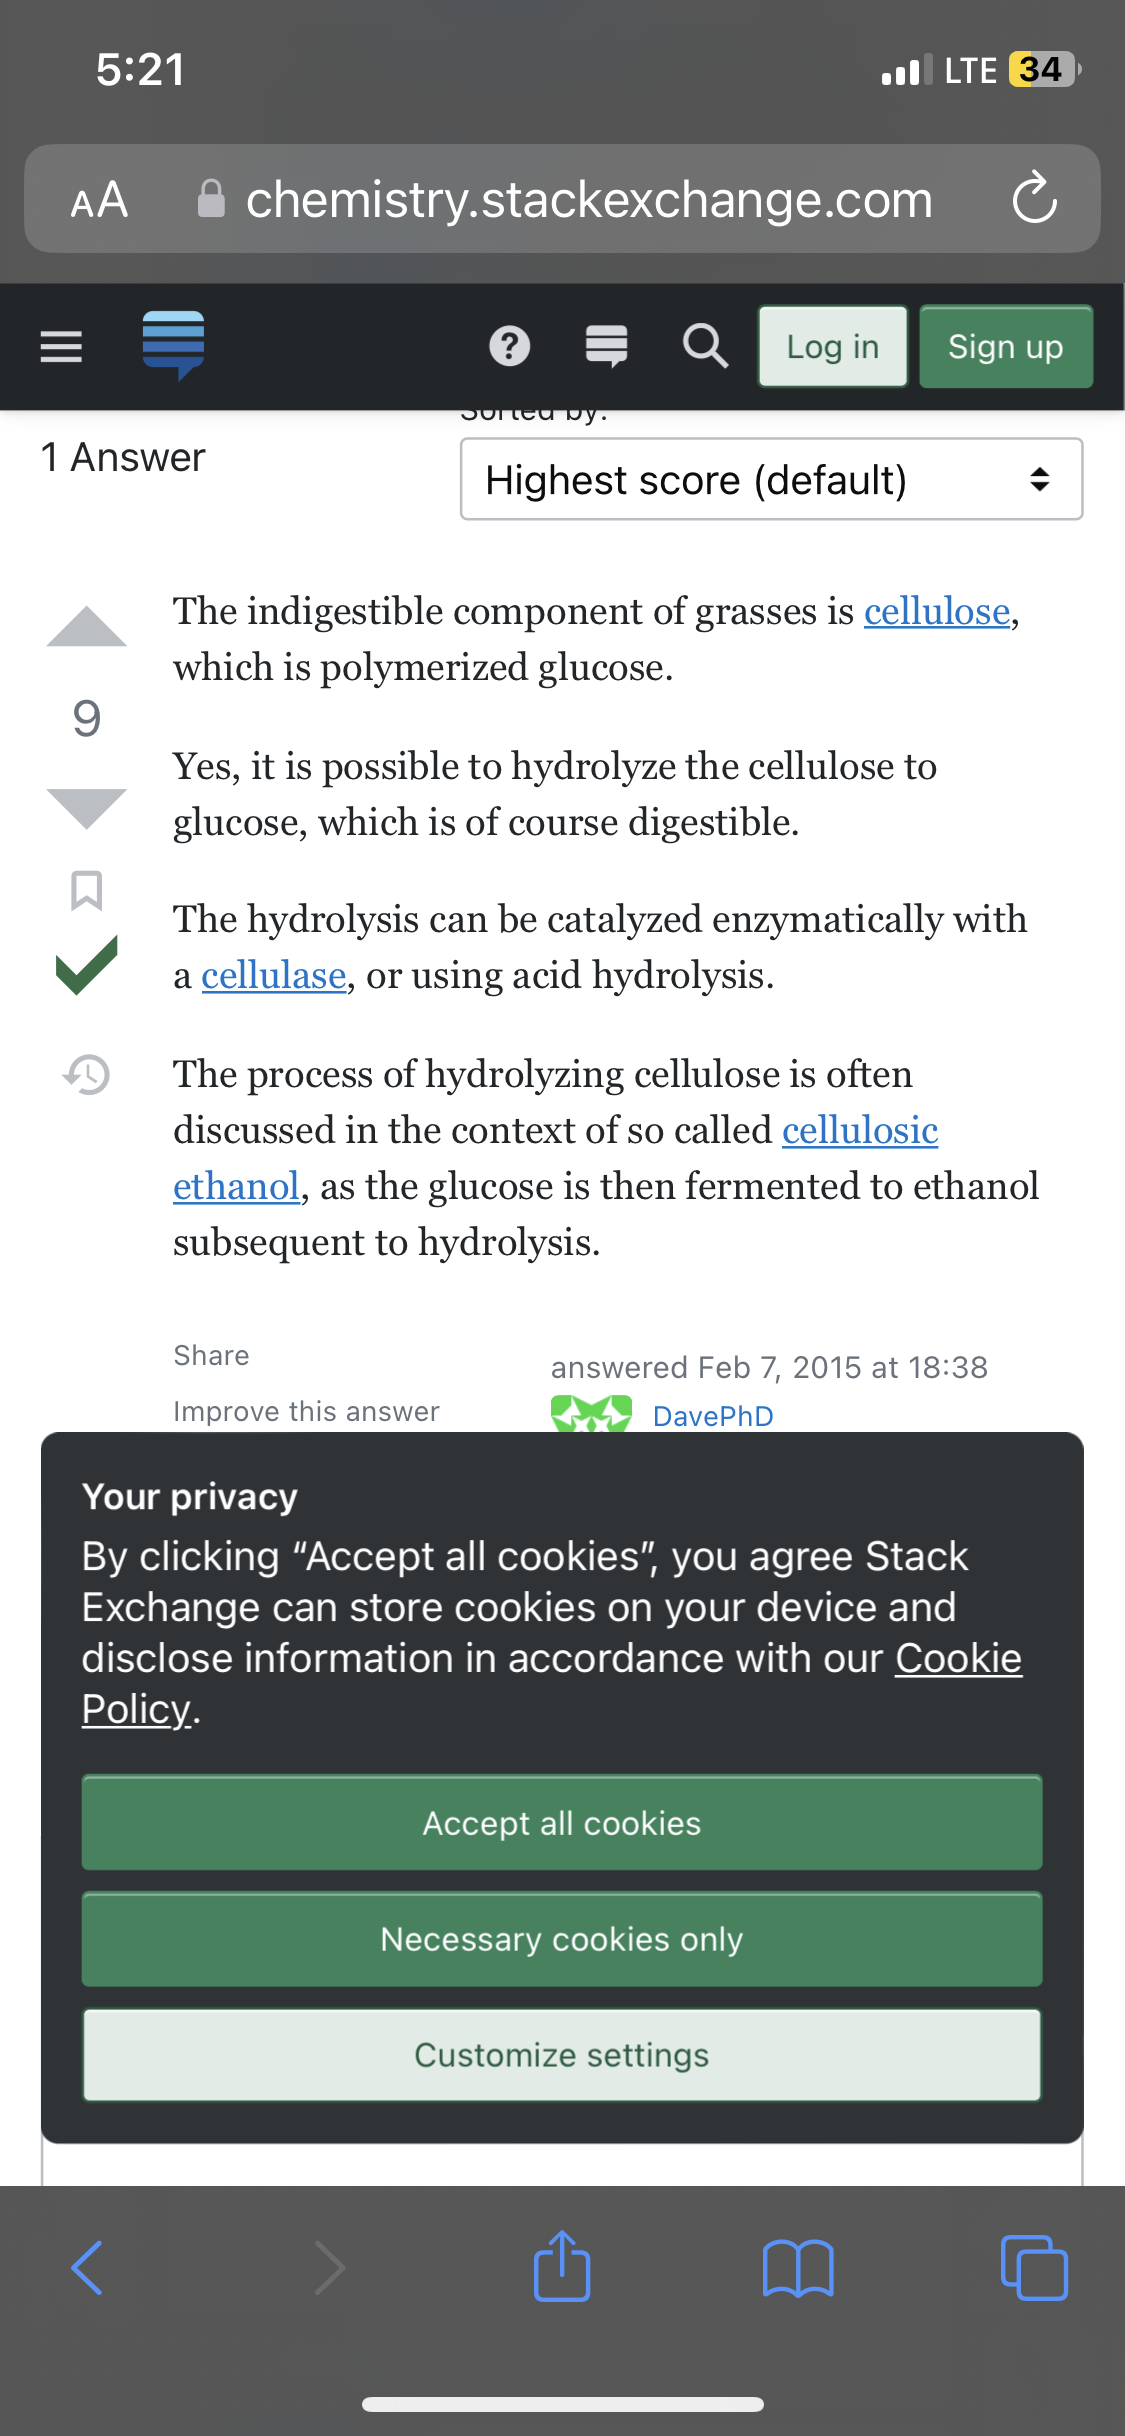Follow the cellulase link
The image size is (1125, 2436).
point(273,975)
